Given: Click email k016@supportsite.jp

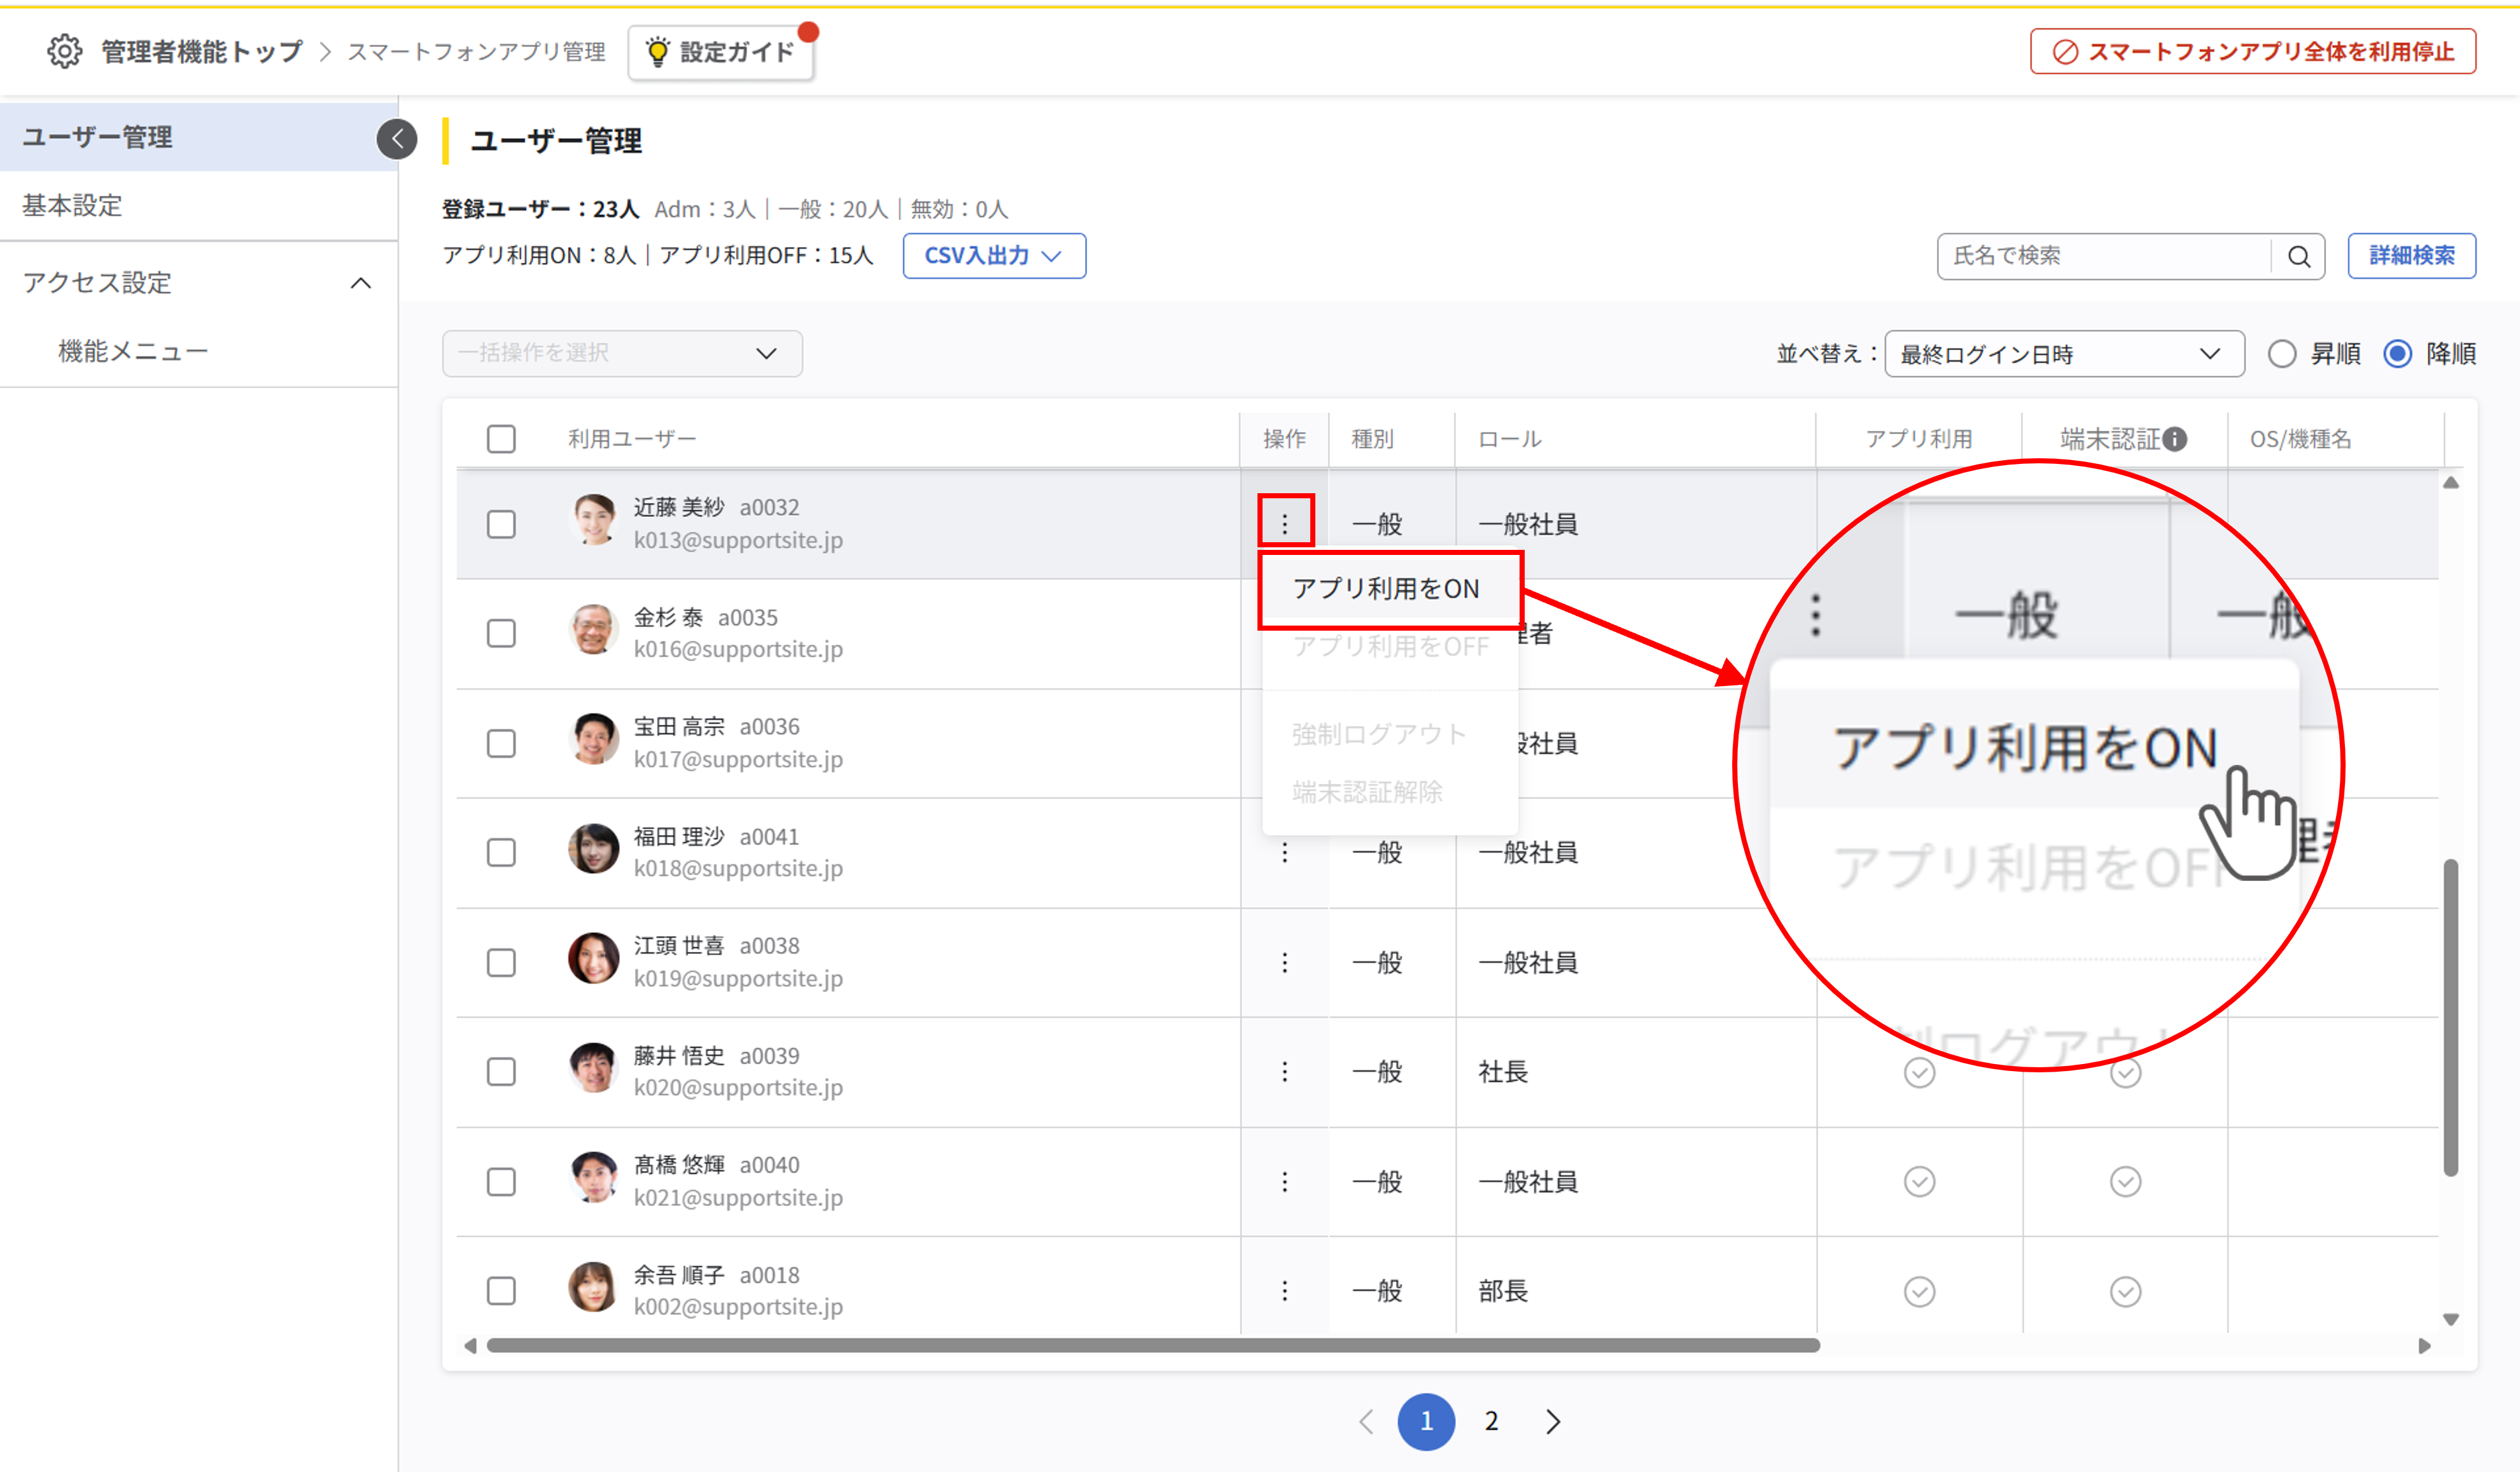Looking at the screenshot, I should pyautogui.click(x=738, y=650).
